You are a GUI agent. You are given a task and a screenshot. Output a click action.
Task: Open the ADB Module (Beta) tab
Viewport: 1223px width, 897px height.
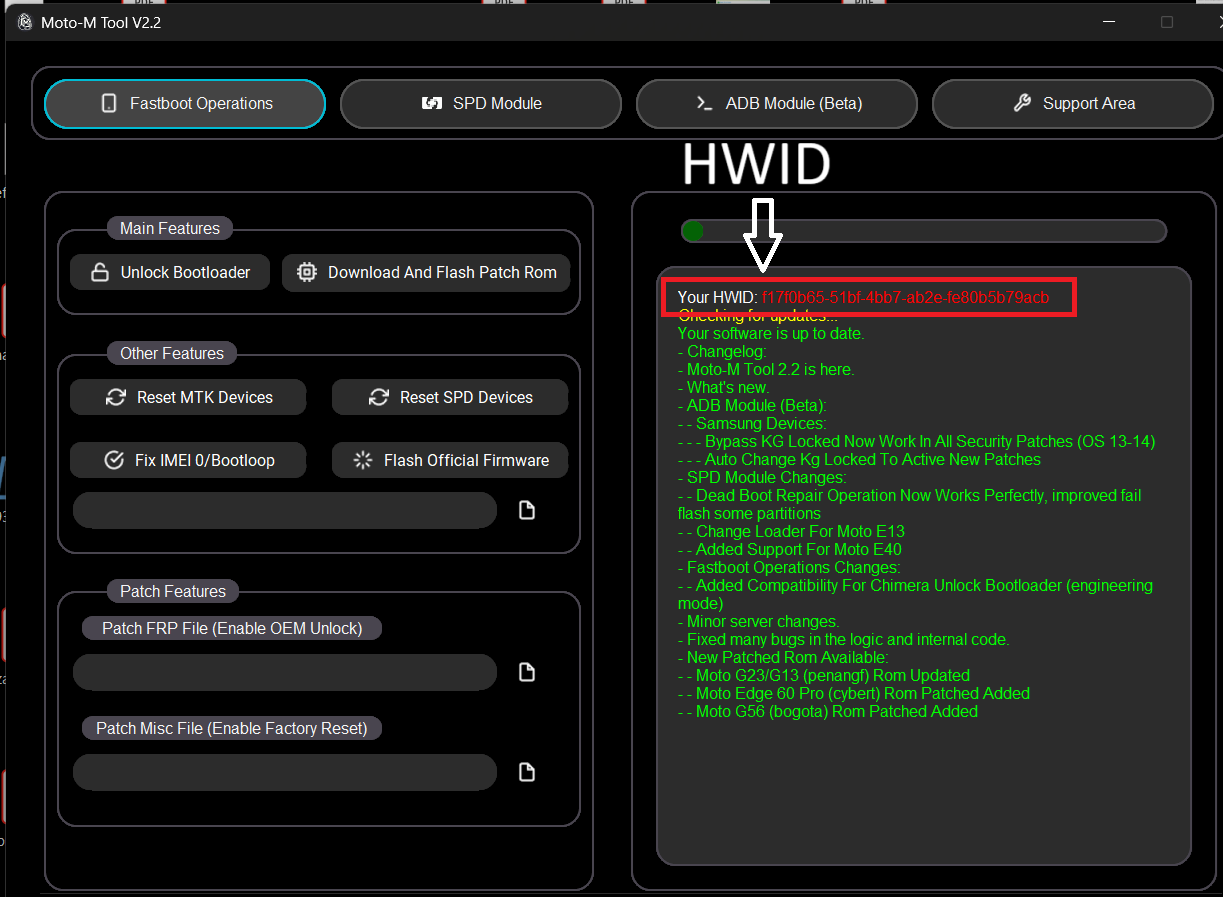(x=777, y=104)
